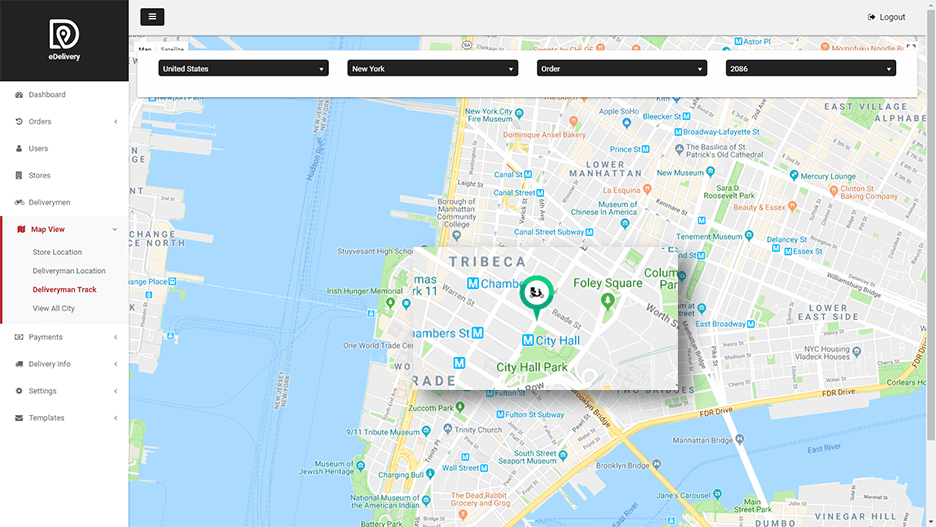936x527 pixels.
Task: Click the Deliverymen motorcycle icon
Action: click(x=19, y=202)
